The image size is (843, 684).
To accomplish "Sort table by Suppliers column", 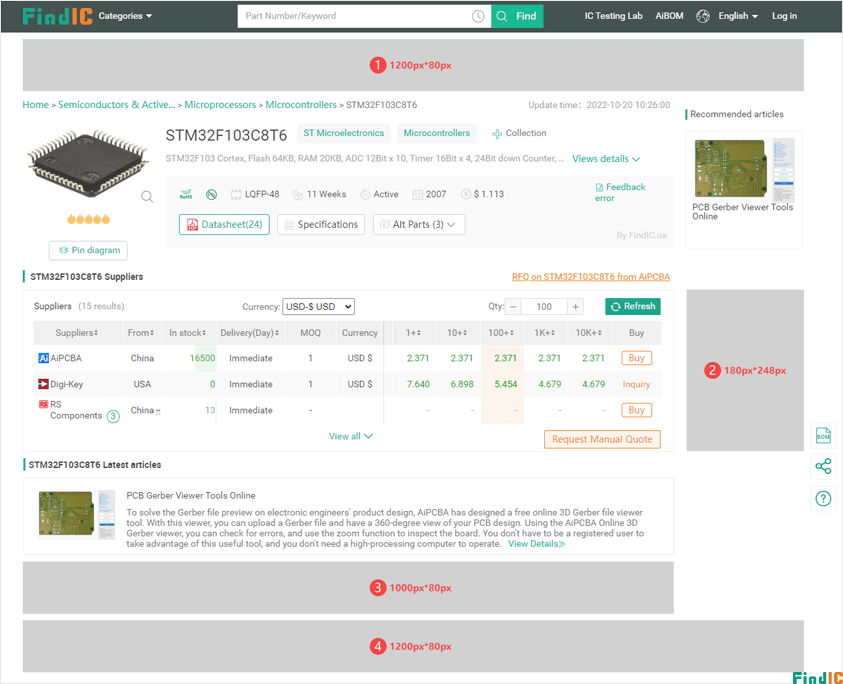I will pyautogui.click(x=77, y=333).
